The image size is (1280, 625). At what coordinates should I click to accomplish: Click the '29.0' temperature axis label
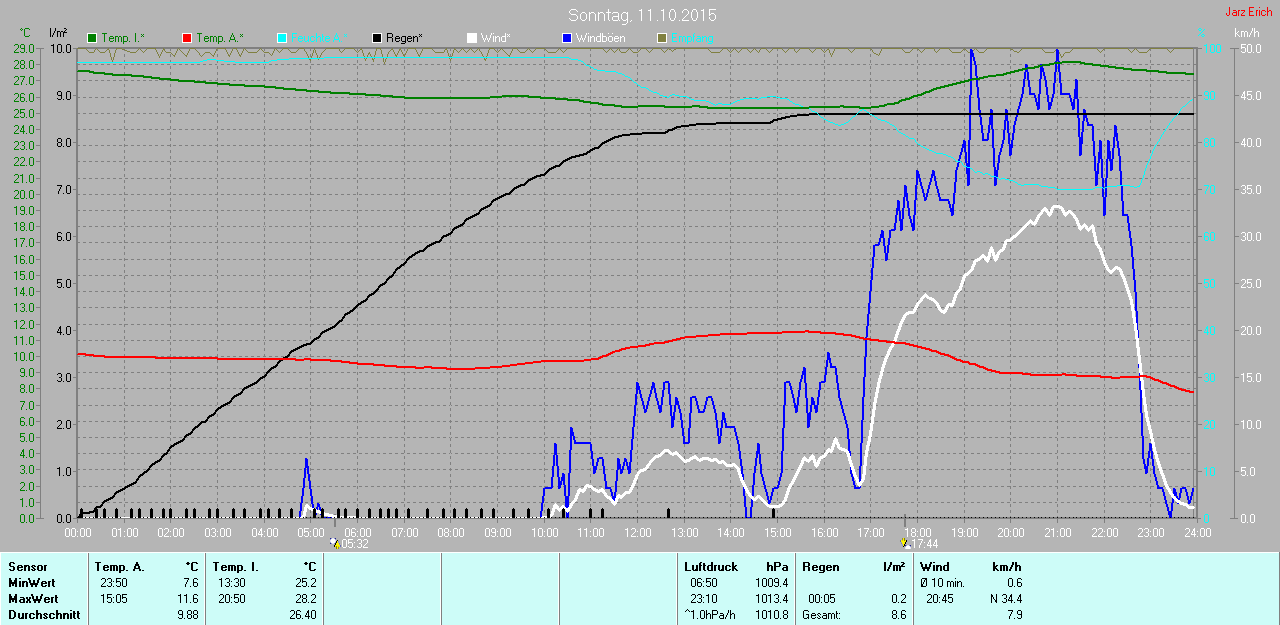(25, 48)
